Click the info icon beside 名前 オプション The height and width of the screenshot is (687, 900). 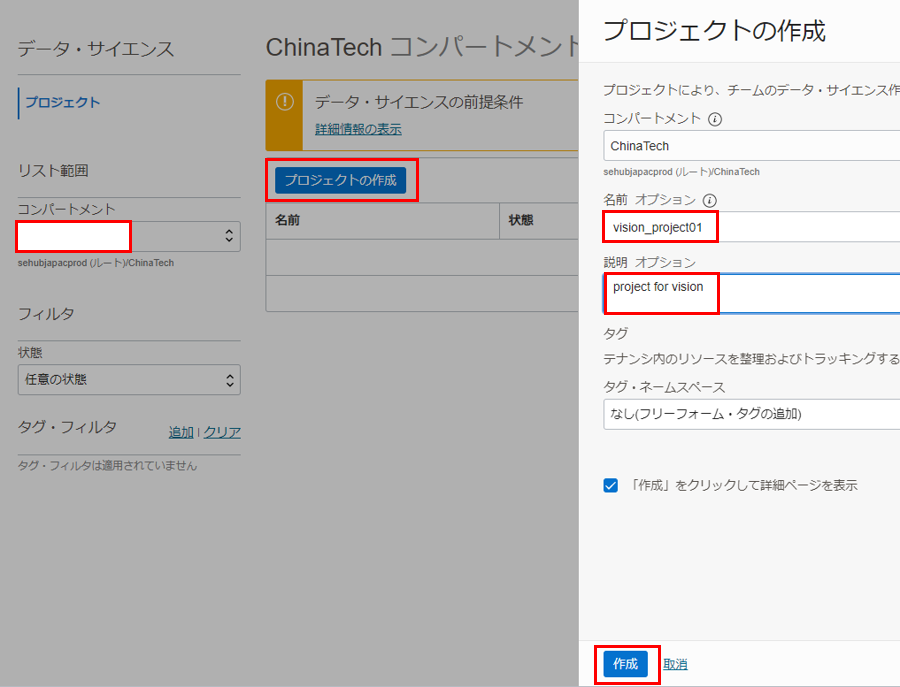point(710,200)
